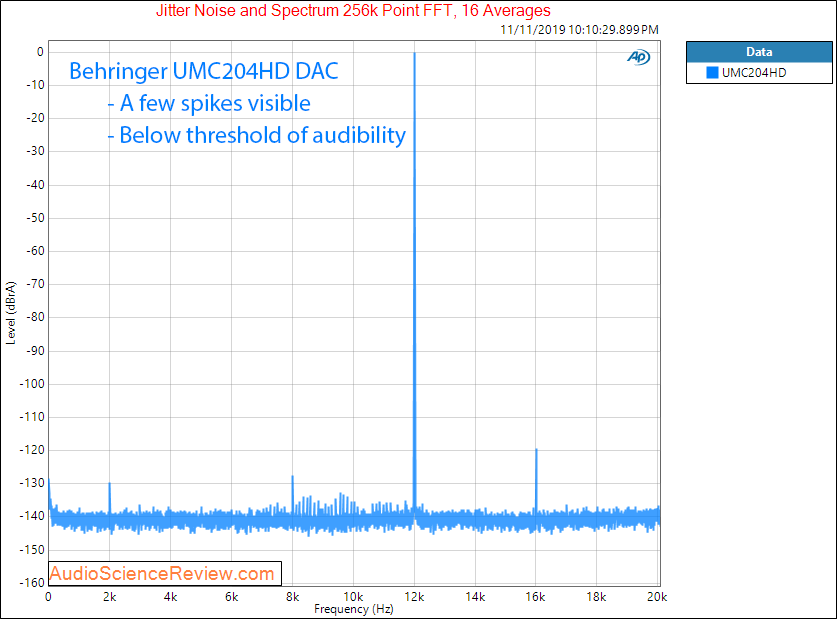Click the 2k frequency tick label
Screen dimensions: 837x619
tap(109, 597)
